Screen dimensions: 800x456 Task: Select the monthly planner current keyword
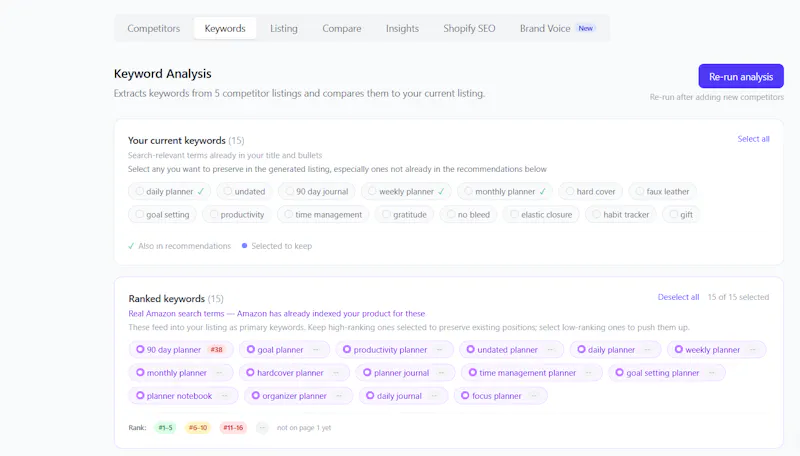505,191
